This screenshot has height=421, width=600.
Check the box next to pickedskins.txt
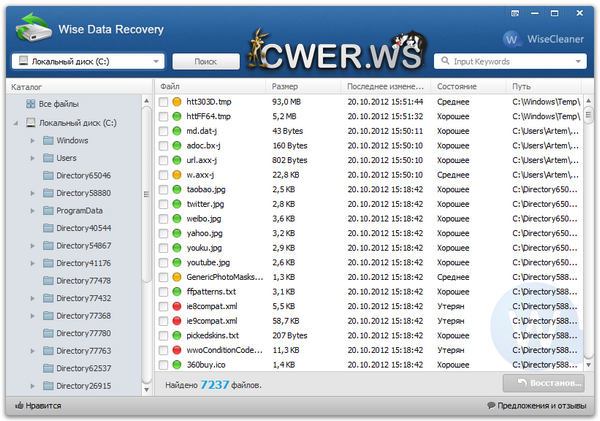coord(163,336)
